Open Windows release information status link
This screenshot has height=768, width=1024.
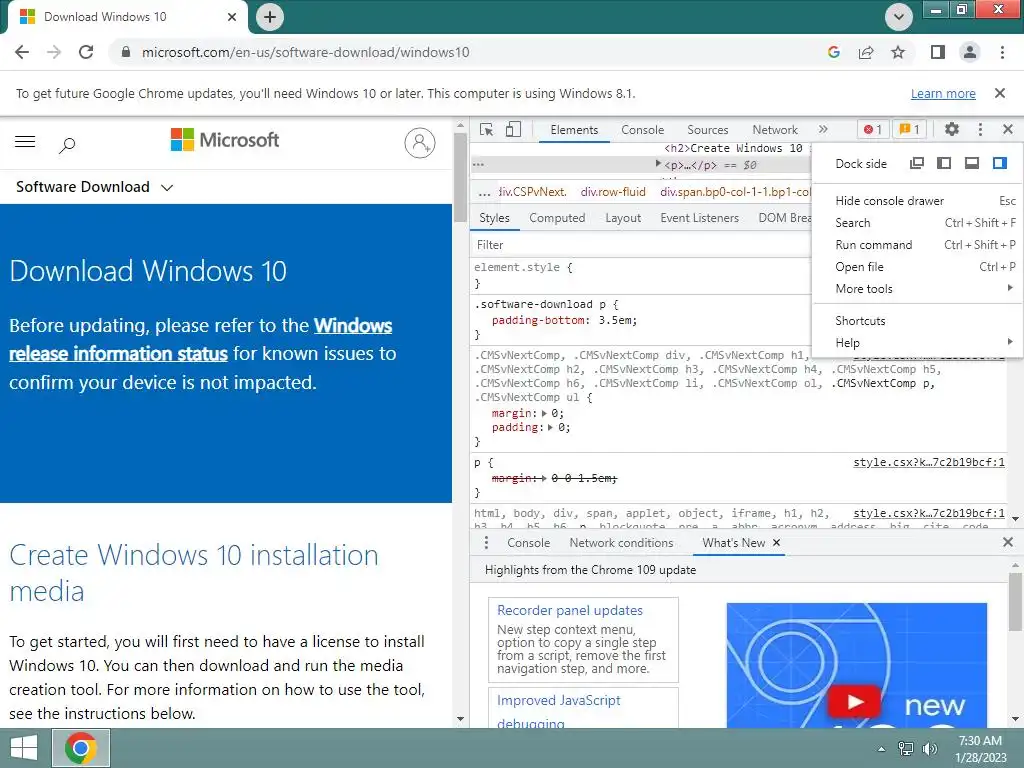[200, 340]
